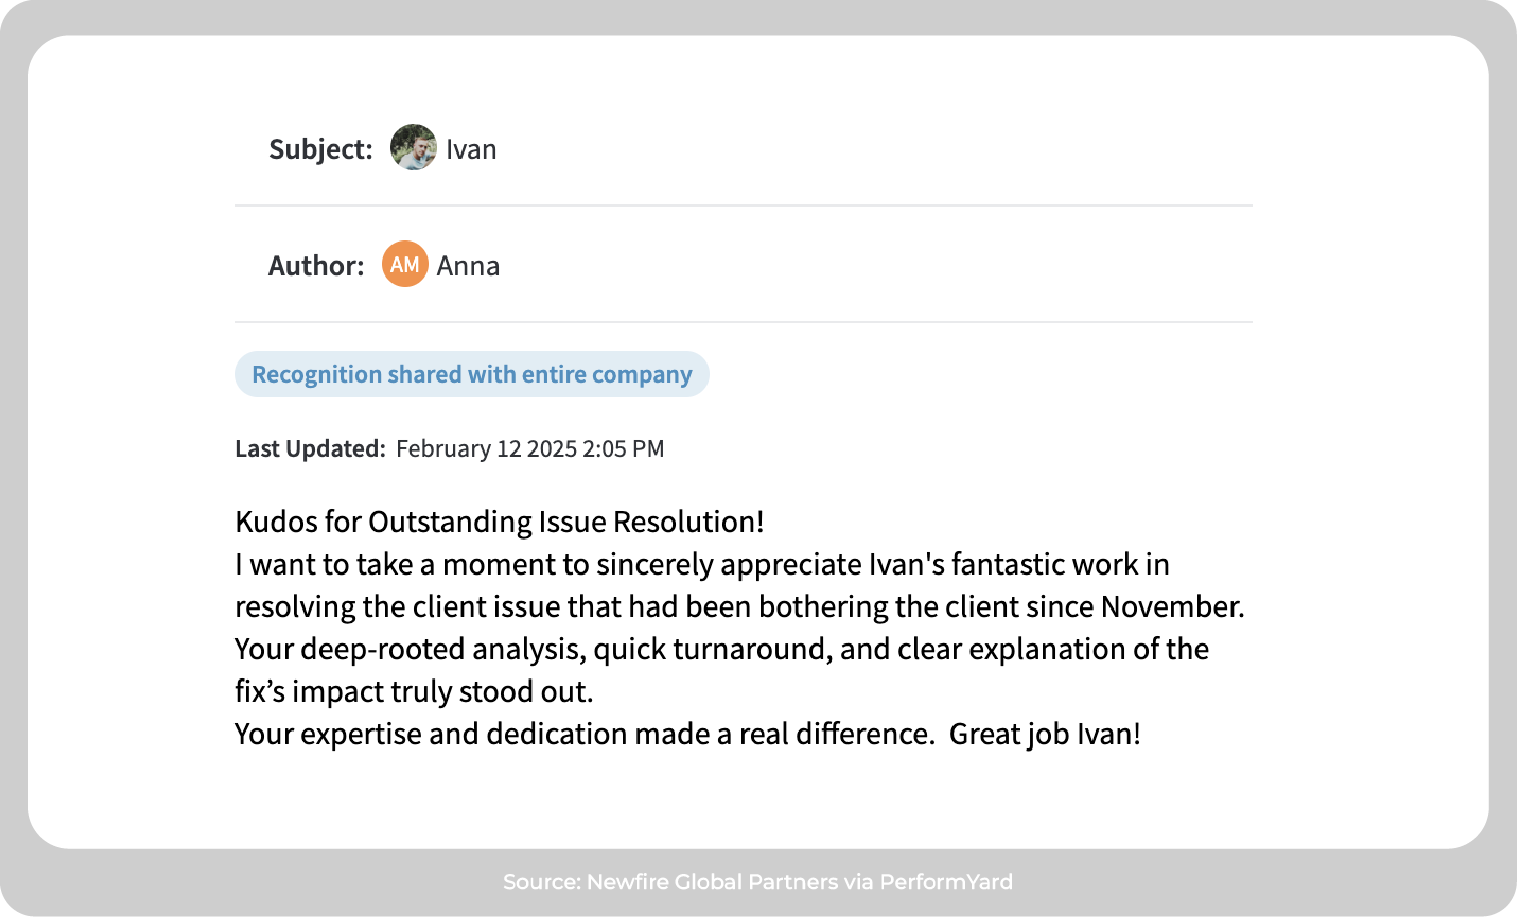Click "Ivan's" in the message body
The height and width of the screenshot is (917, 1517).
906,565
